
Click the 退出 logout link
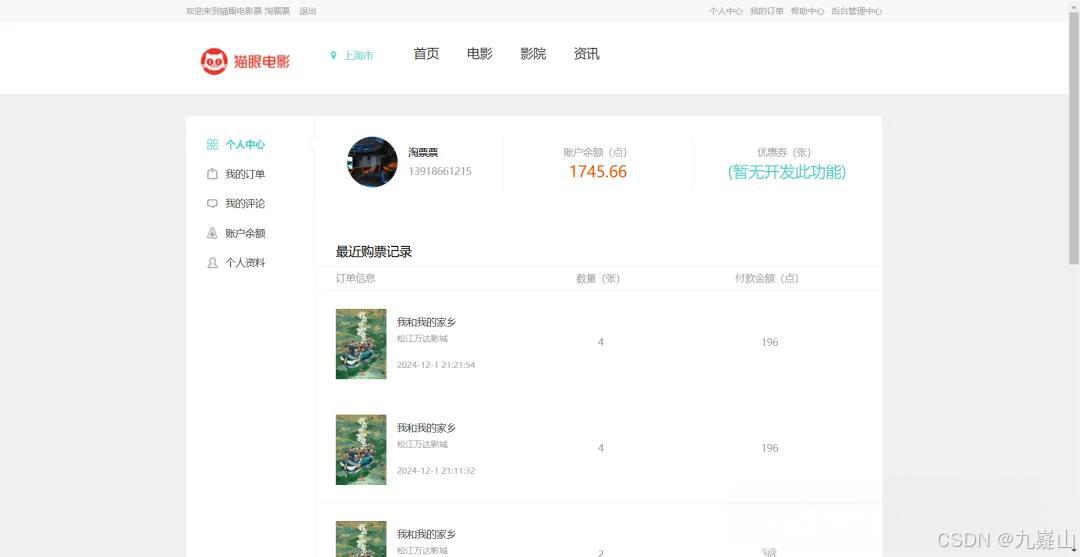308,11
